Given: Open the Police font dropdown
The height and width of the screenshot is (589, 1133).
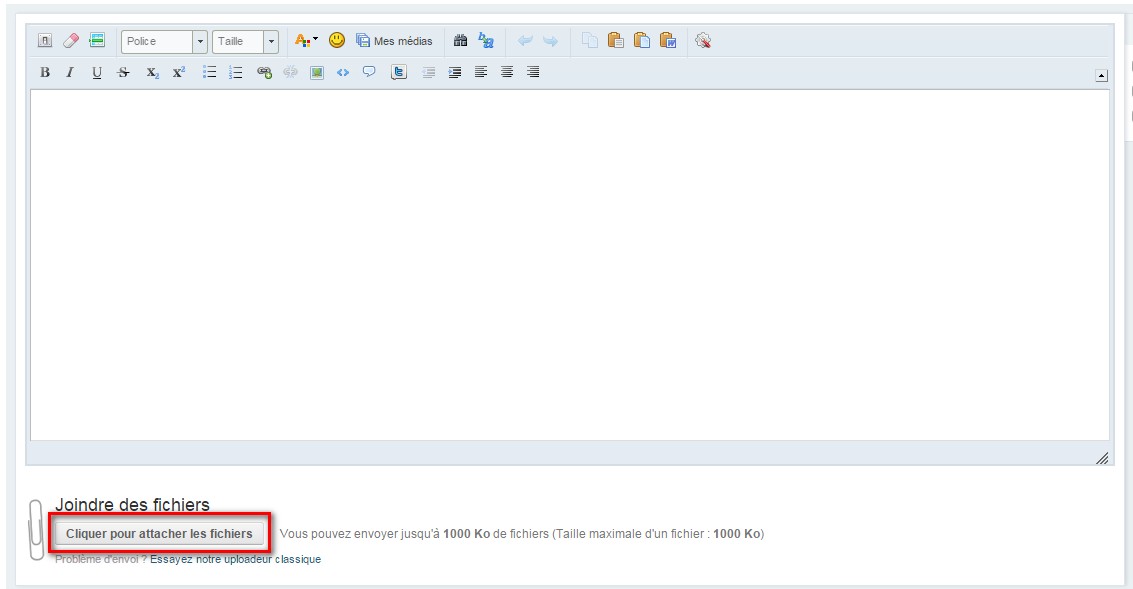Looking at the screenshot, I should pyautogui.click(x=164, y=41).
